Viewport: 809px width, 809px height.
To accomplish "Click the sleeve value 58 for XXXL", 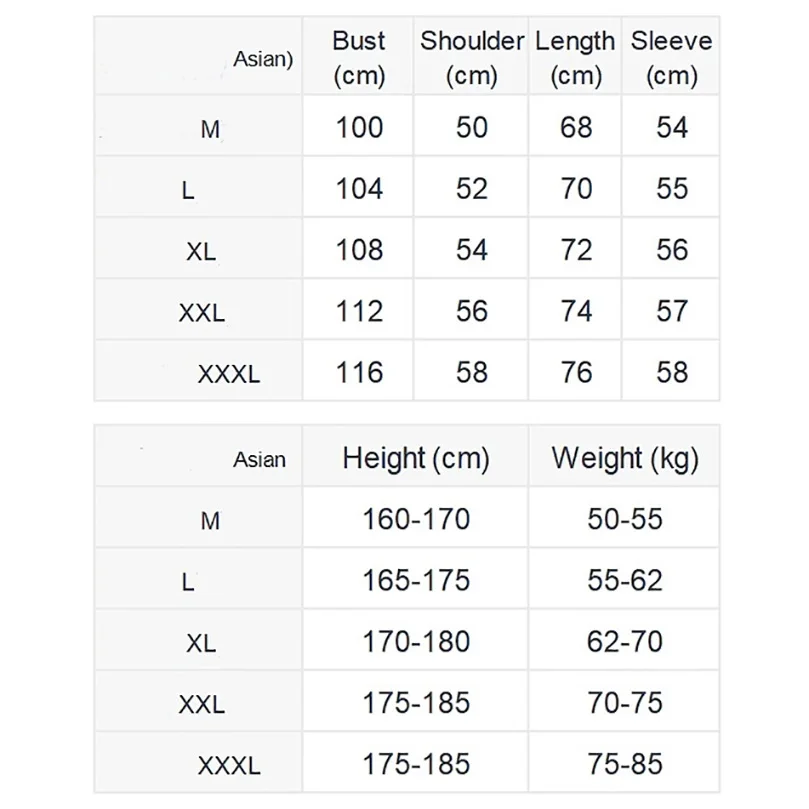I will 672,372.
